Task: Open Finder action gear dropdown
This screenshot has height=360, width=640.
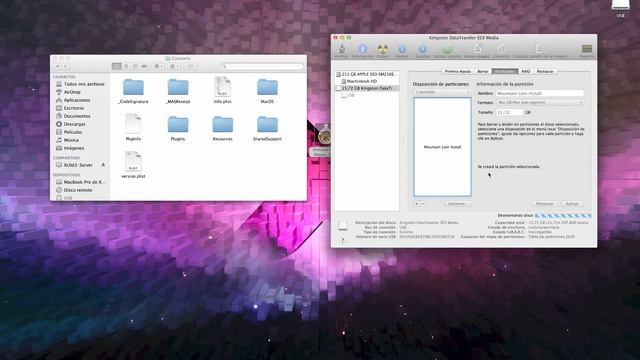Action: 158,66
